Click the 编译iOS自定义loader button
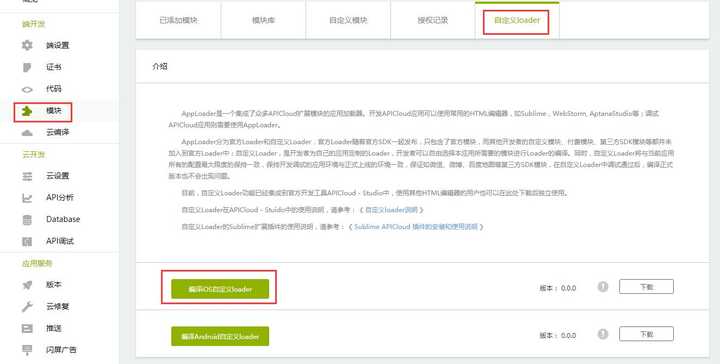Image resolution: width=720 pixels, height=364 pixels. (x=220, y=289)
